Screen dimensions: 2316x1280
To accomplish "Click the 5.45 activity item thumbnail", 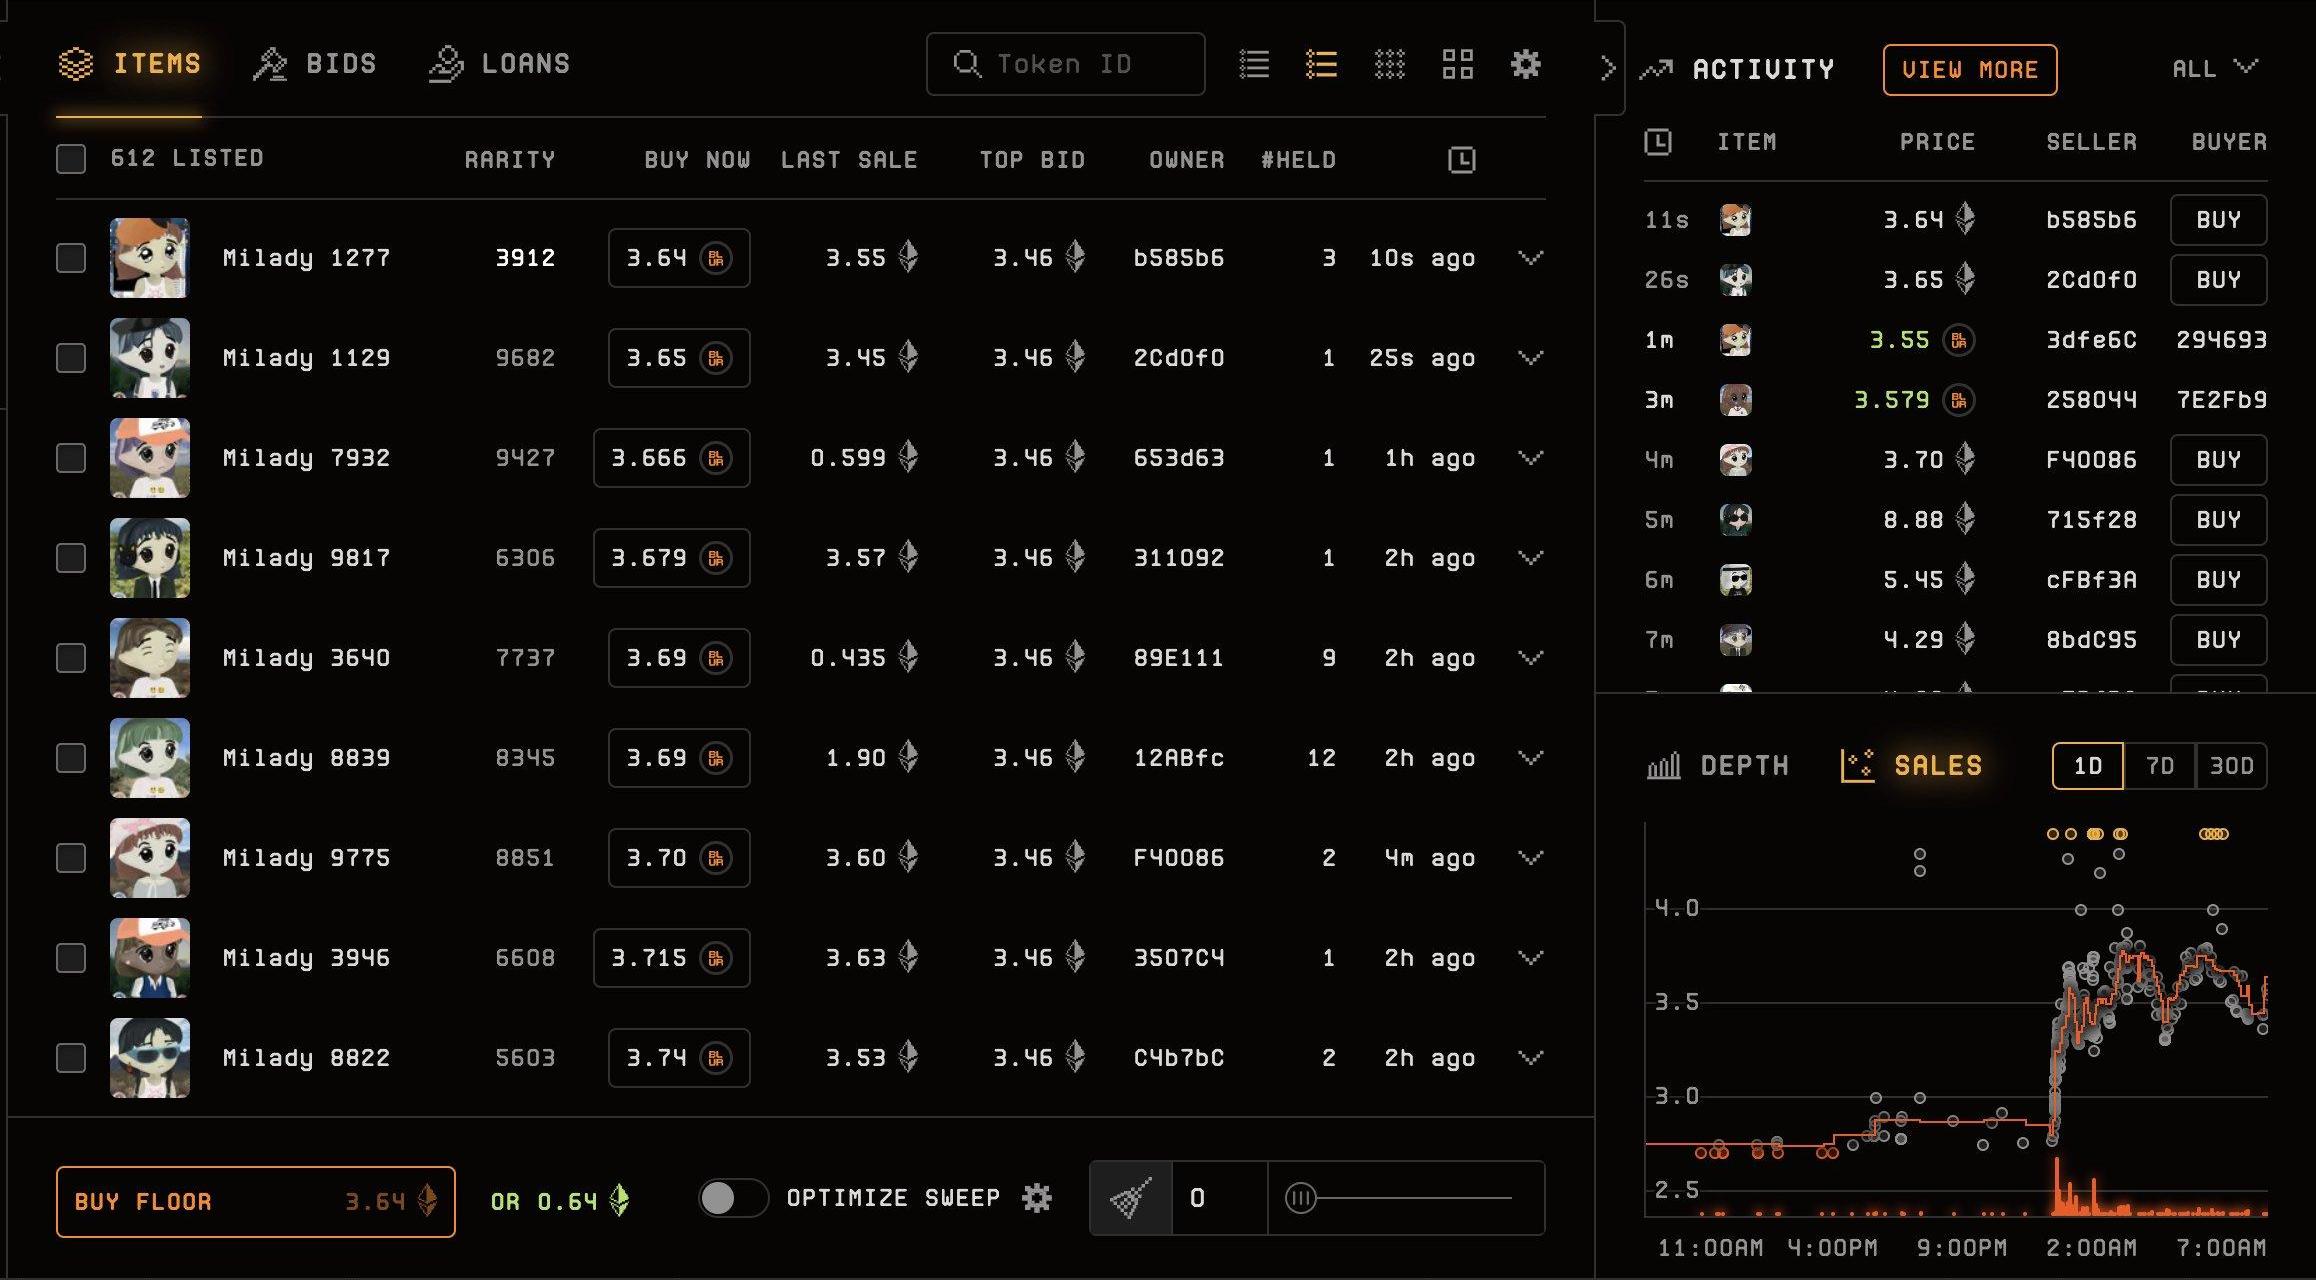I will (1736, 580).
